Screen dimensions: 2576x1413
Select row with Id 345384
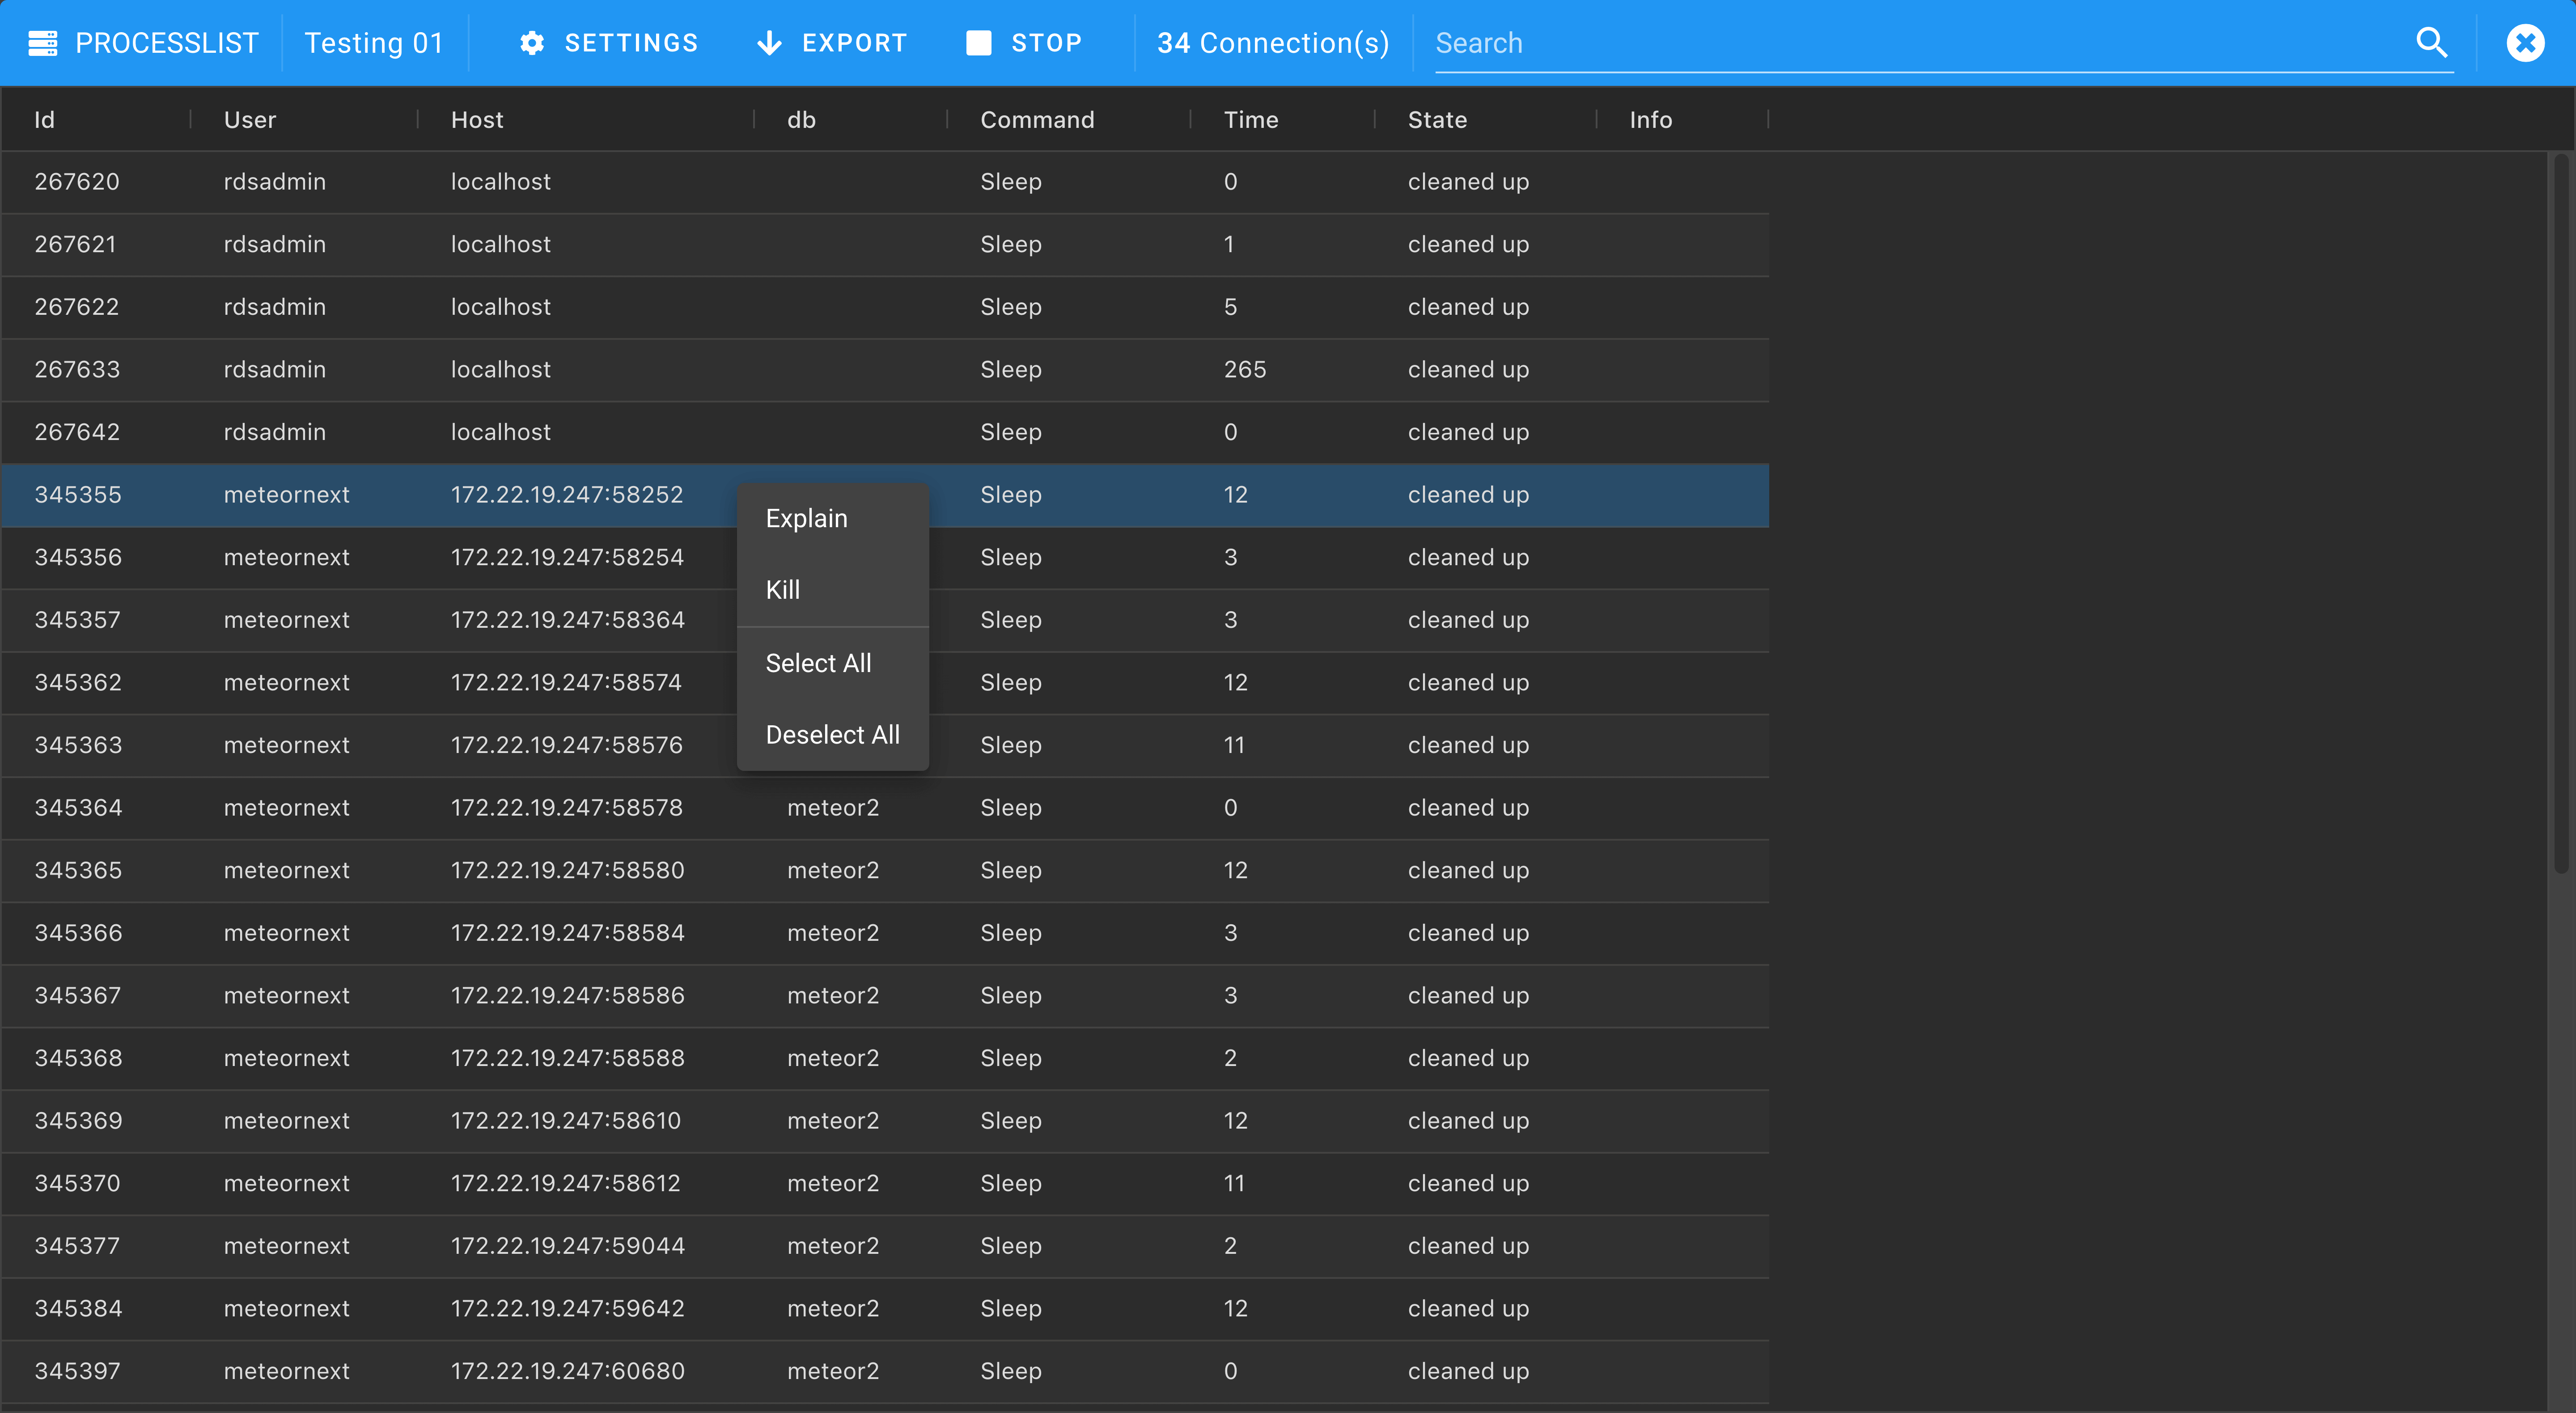[885, 1309]
